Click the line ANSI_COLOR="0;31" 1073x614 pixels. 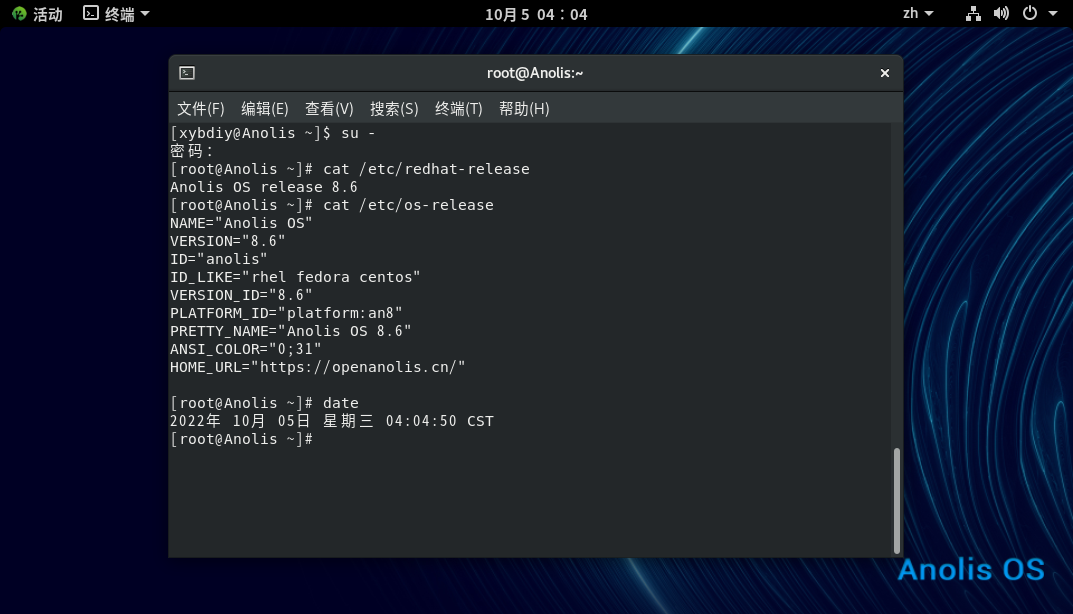pyautogui.click(x=246, y=349)
